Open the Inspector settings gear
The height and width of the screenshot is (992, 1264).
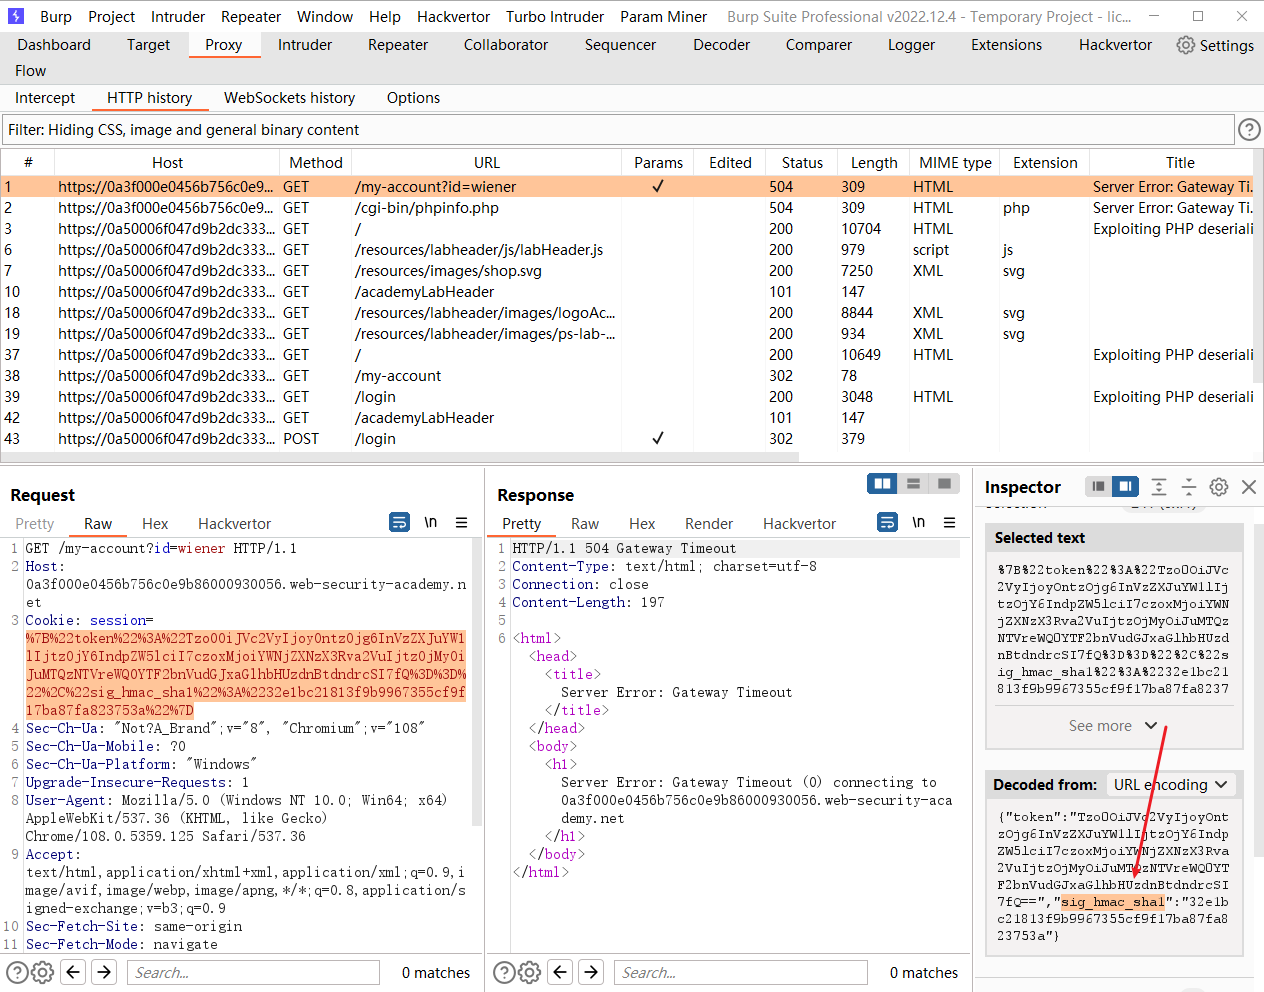click(1219, 487)
